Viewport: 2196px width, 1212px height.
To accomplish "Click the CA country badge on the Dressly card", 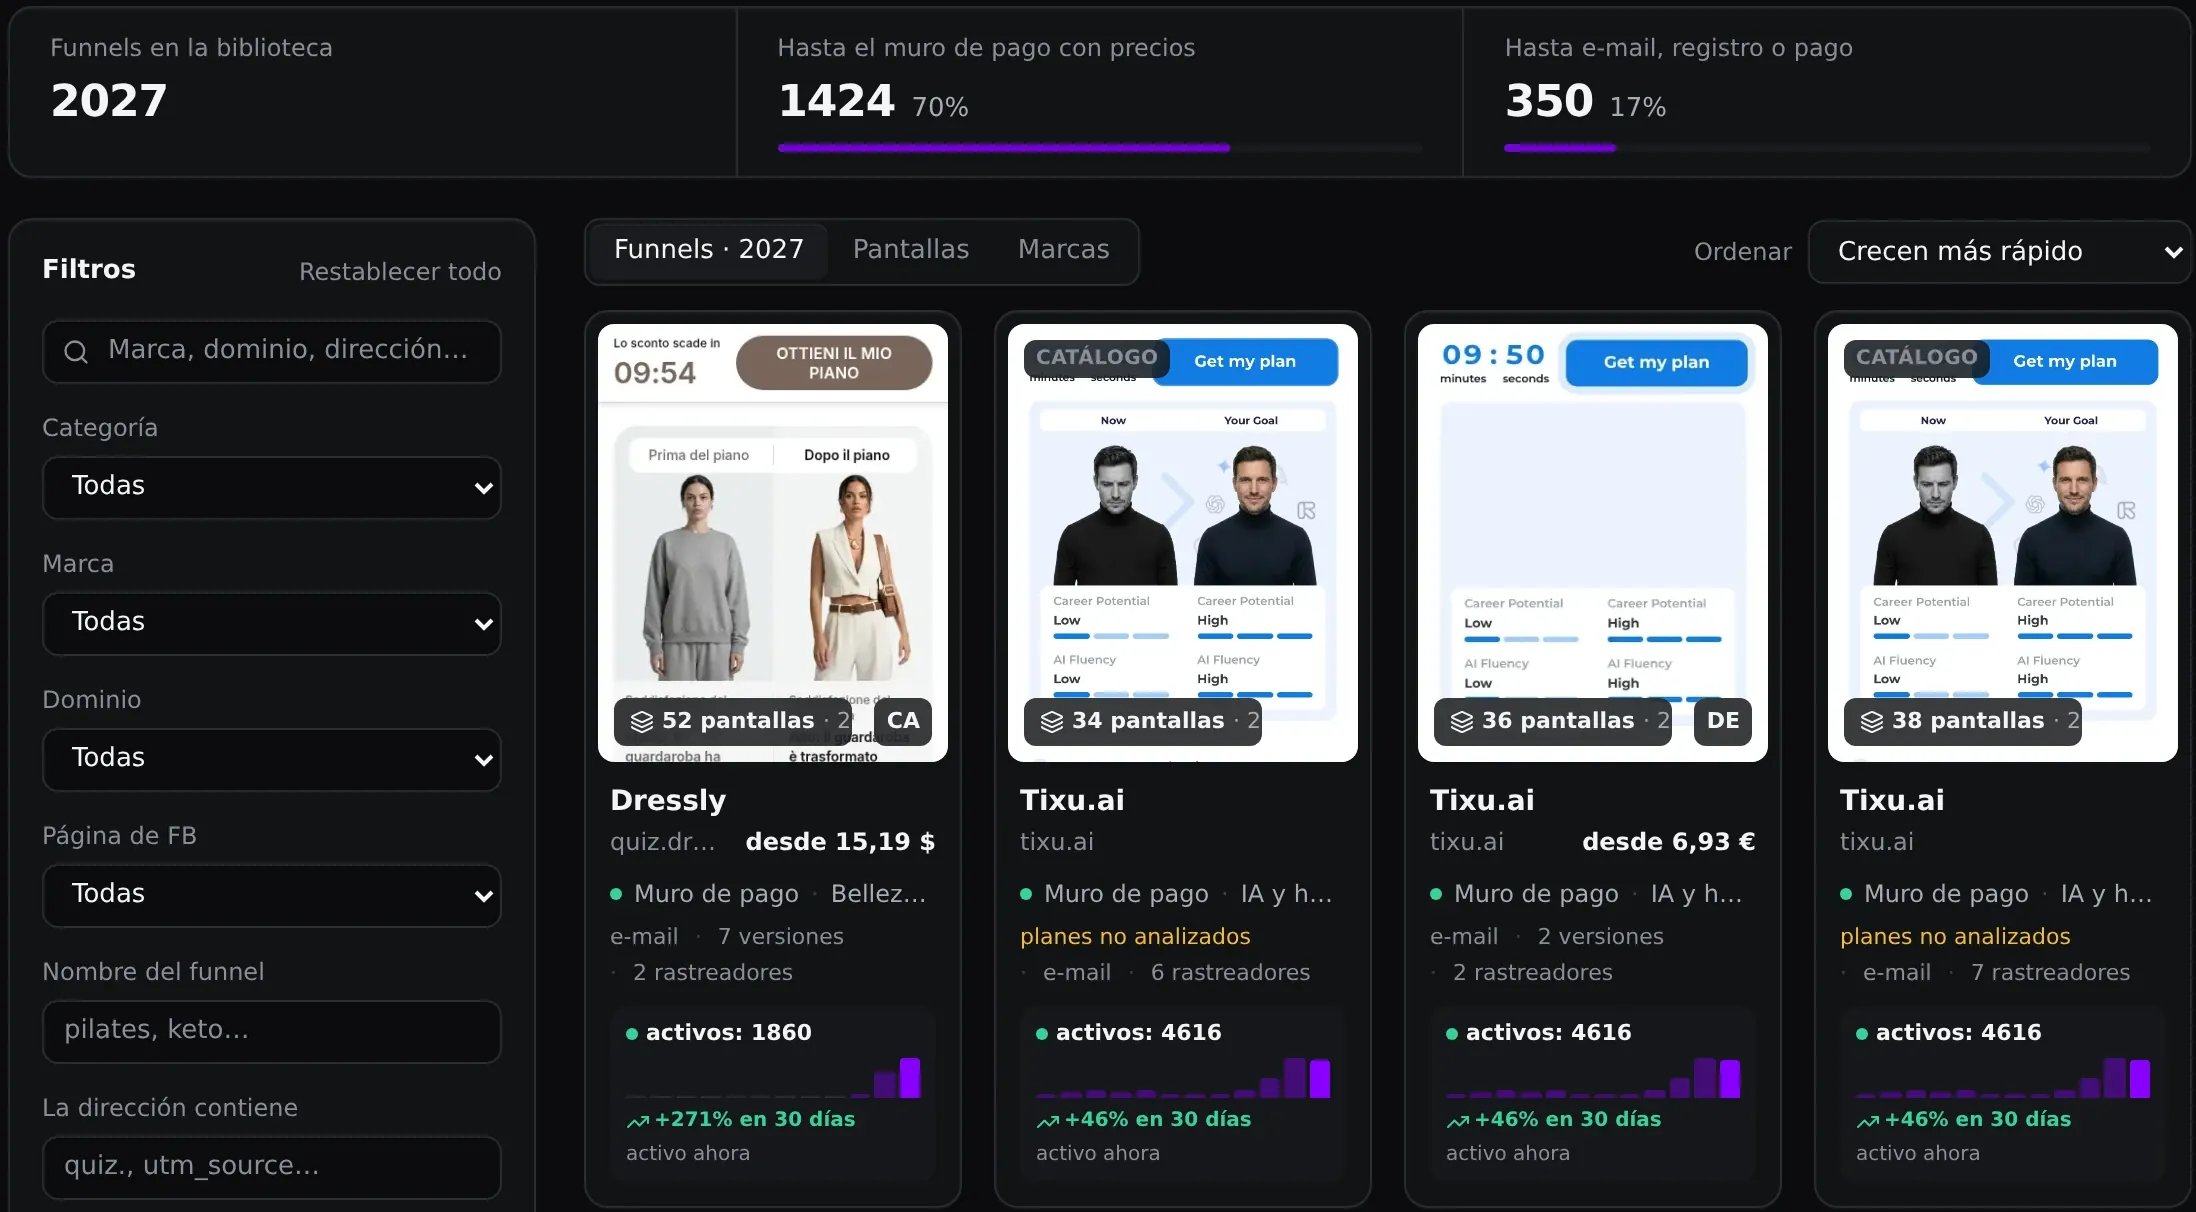I will point(903,721).
